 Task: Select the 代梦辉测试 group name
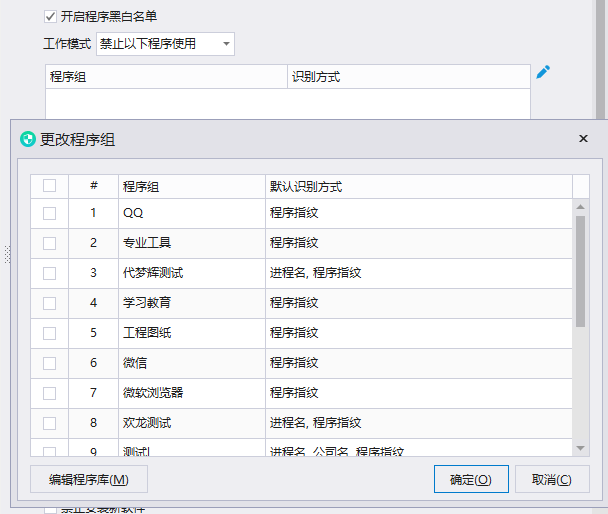(153, 273)
